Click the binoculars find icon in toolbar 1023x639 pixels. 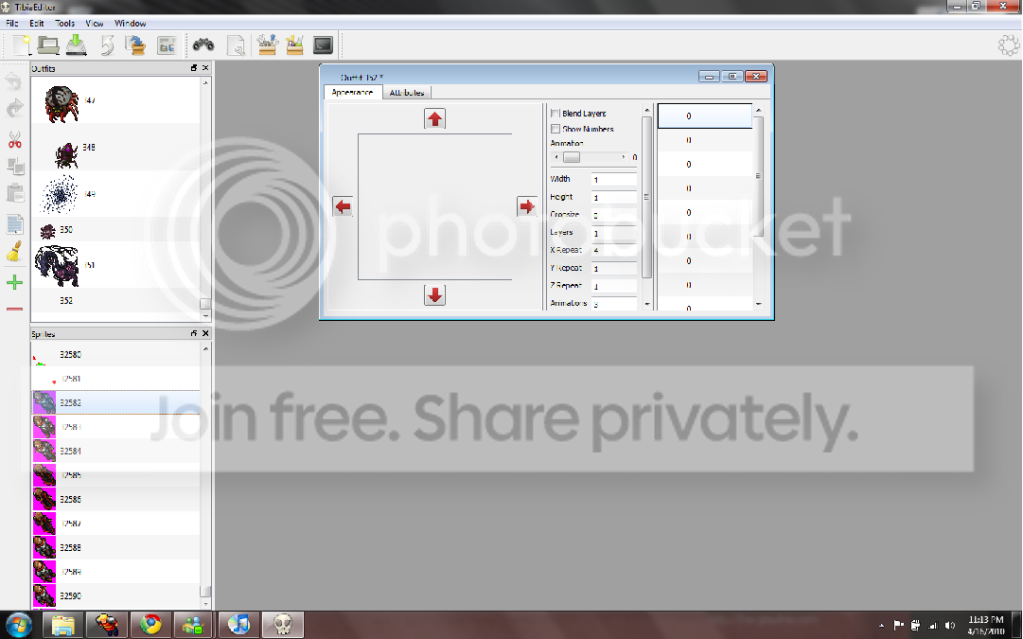[203, 44]
